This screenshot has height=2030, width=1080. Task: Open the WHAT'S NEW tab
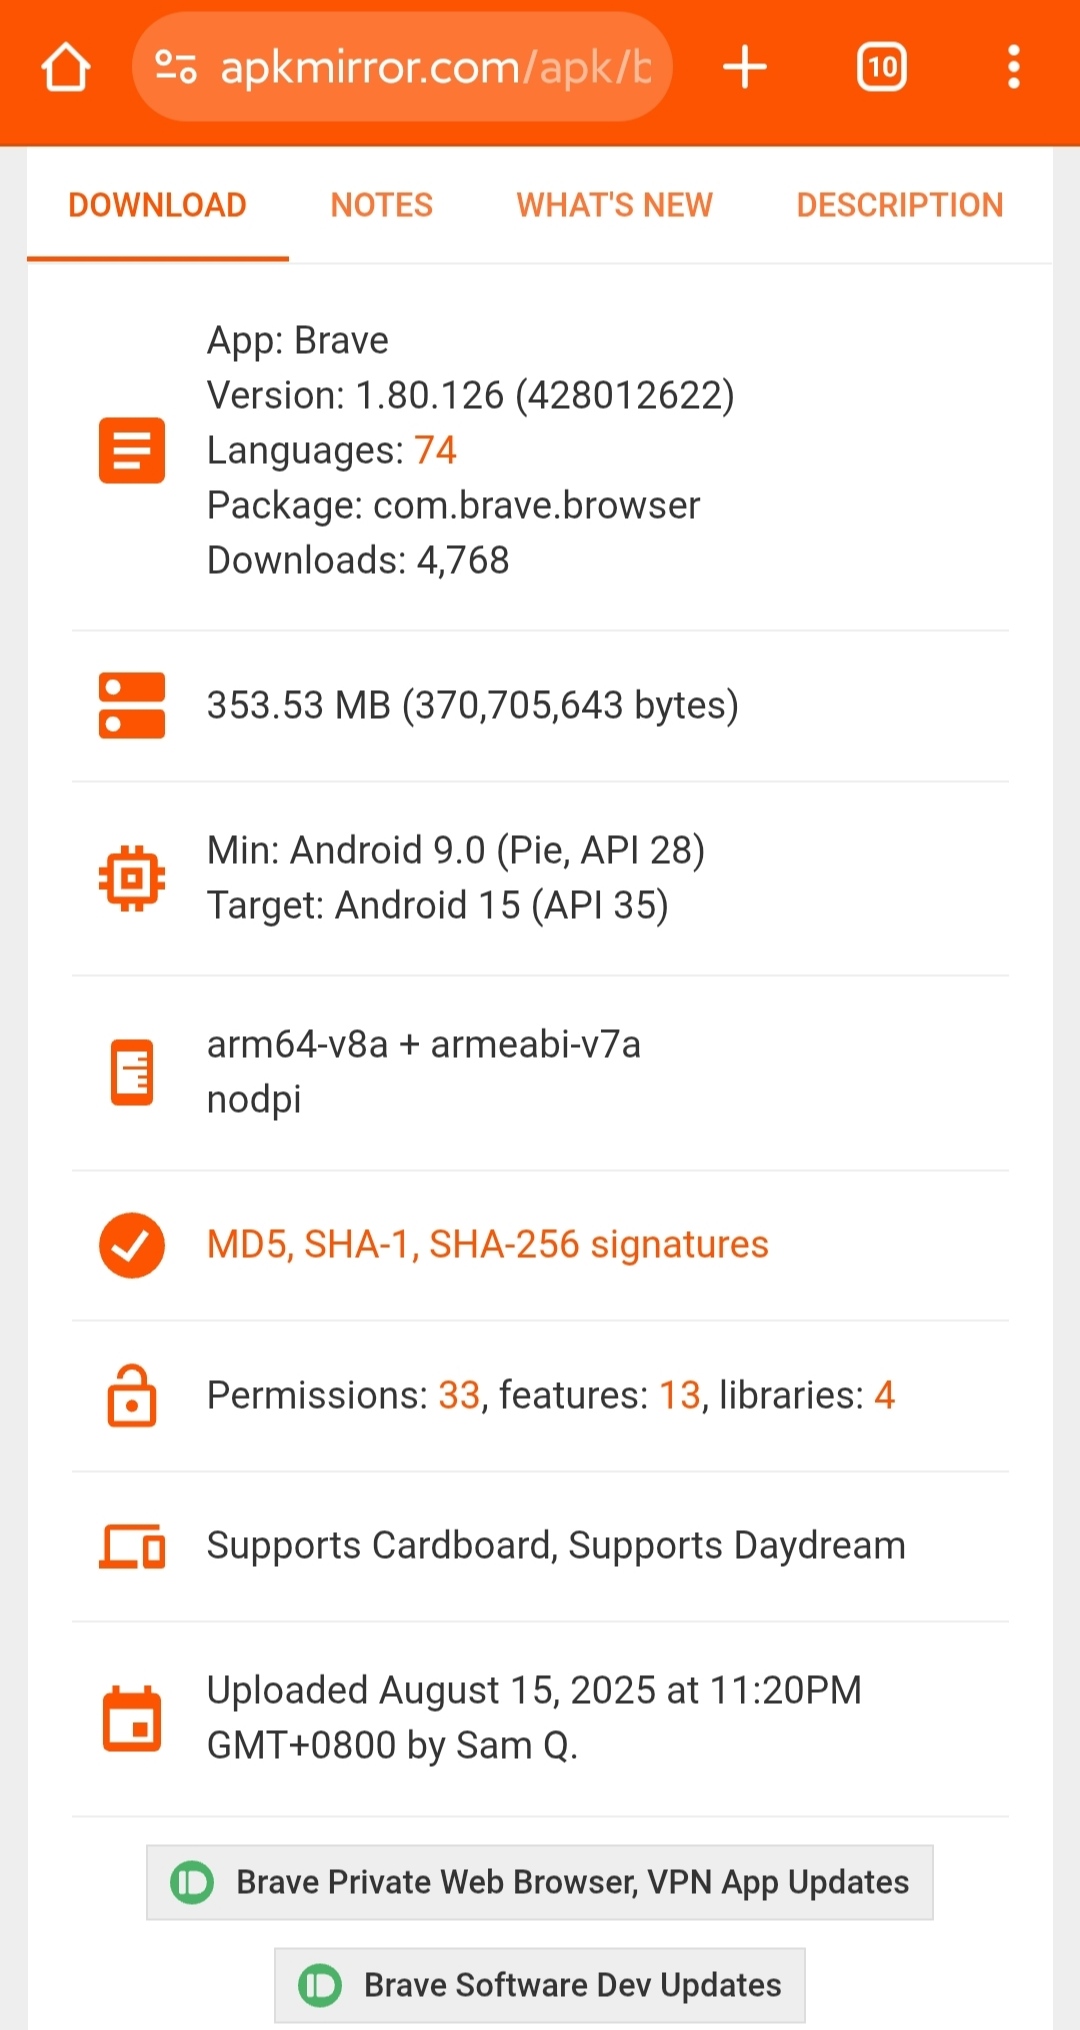coord(614,205)
